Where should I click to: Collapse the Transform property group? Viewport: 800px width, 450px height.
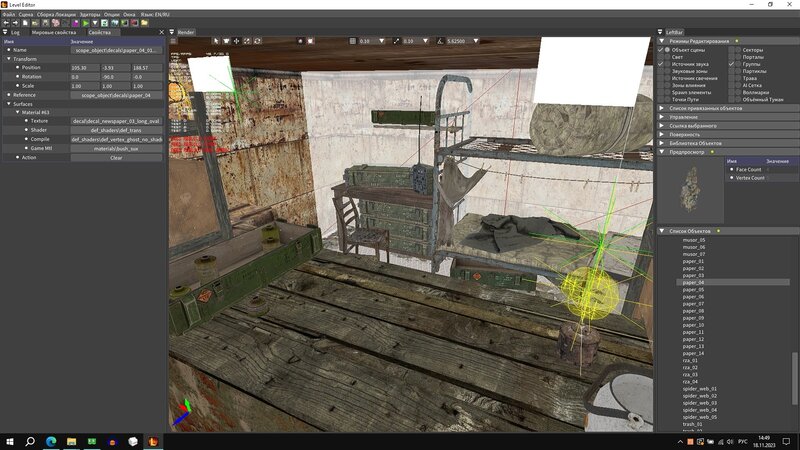pyautogui.click(x=8, y=58)
